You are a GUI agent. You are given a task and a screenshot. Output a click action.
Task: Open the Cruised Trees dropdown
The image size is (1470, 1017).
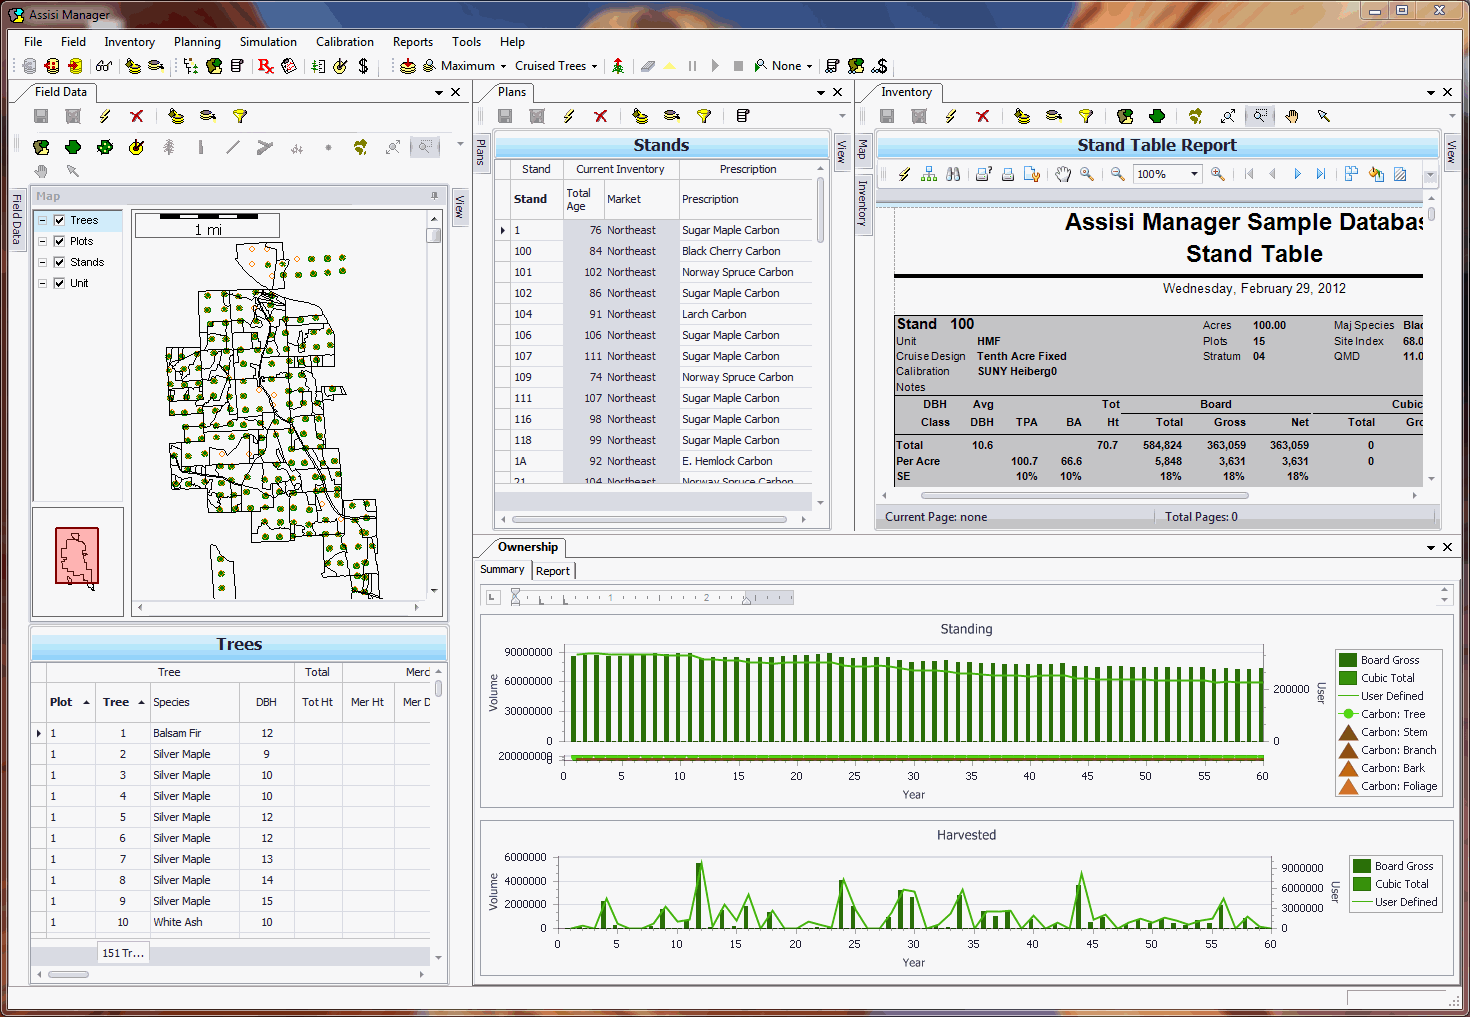(x=594, y=66)
